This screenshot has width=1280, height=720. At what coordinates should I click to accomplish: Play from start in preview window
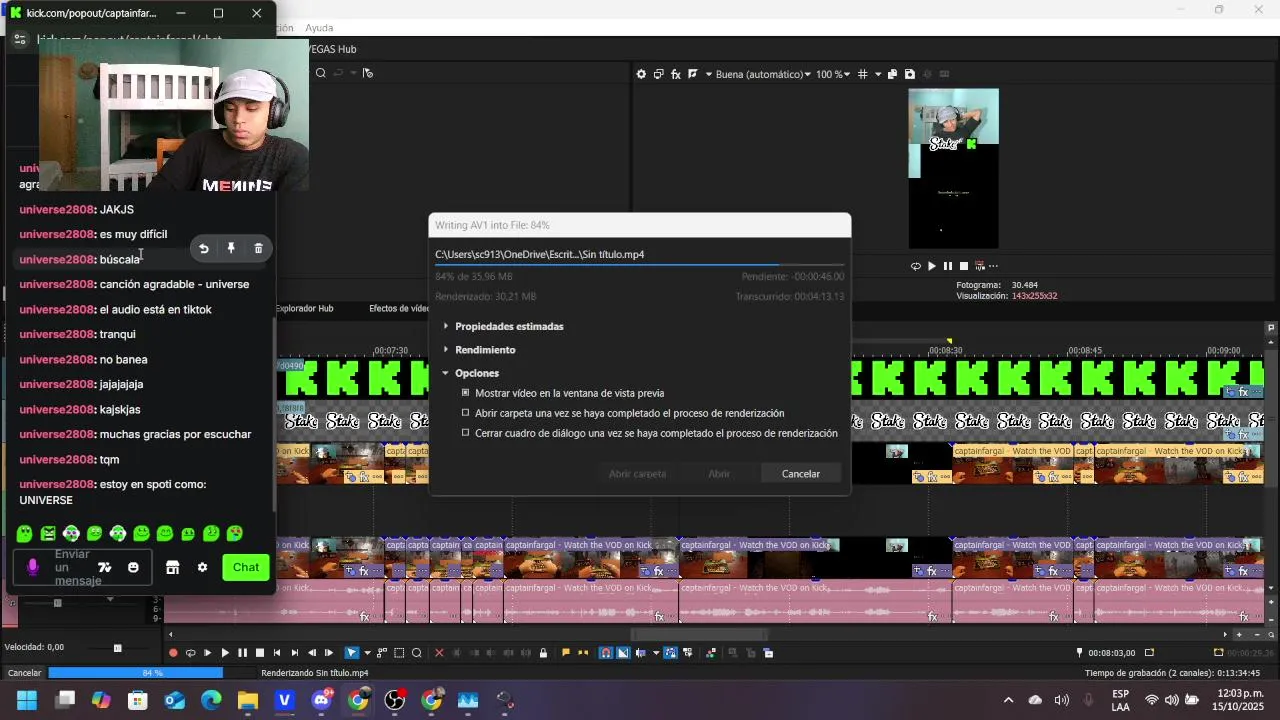tap(932, 266)
